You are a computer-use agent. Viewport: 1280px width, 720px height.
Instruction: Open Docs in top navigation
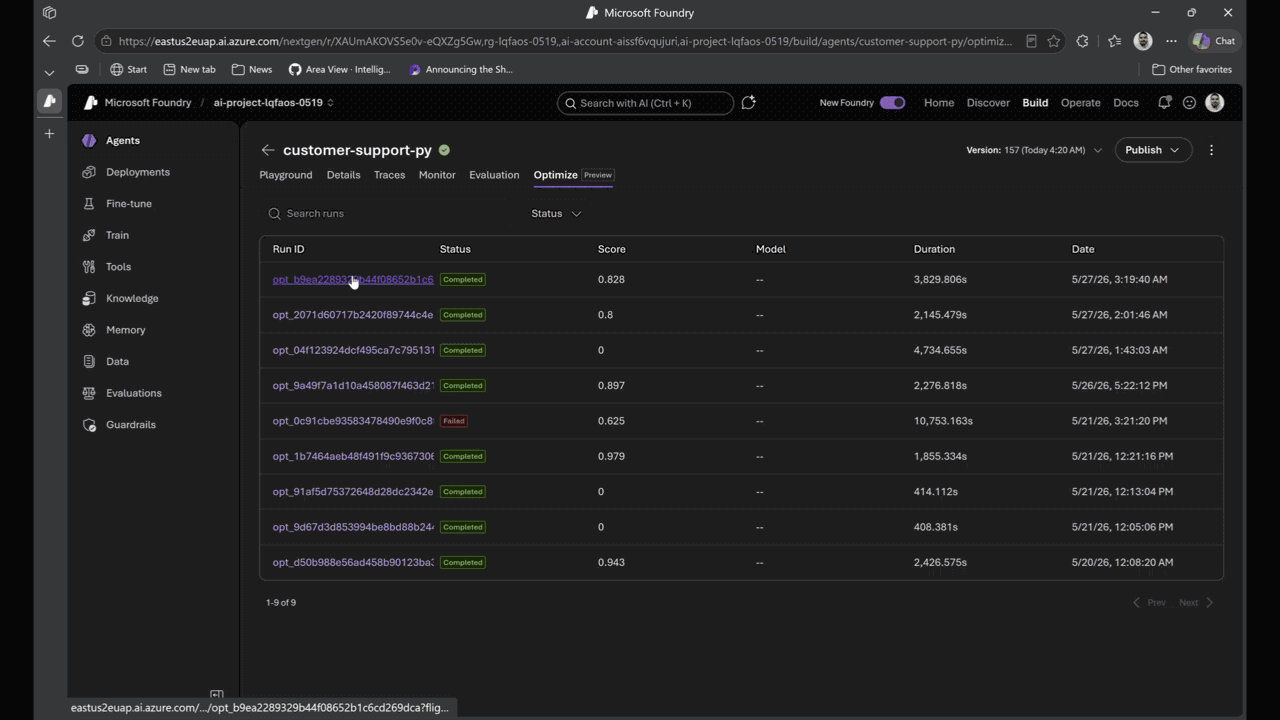pyautogui.click(x=1126, y=103)
